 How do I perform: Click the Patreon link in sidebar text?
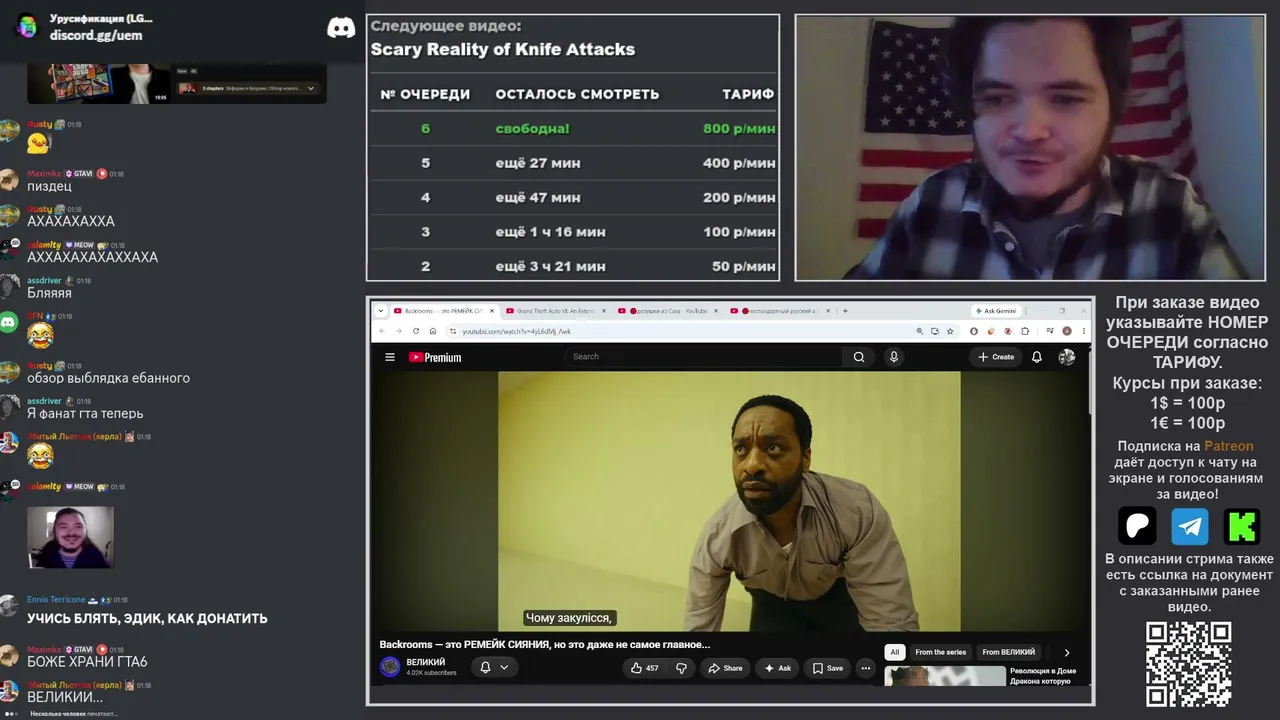click(1228, 446)
